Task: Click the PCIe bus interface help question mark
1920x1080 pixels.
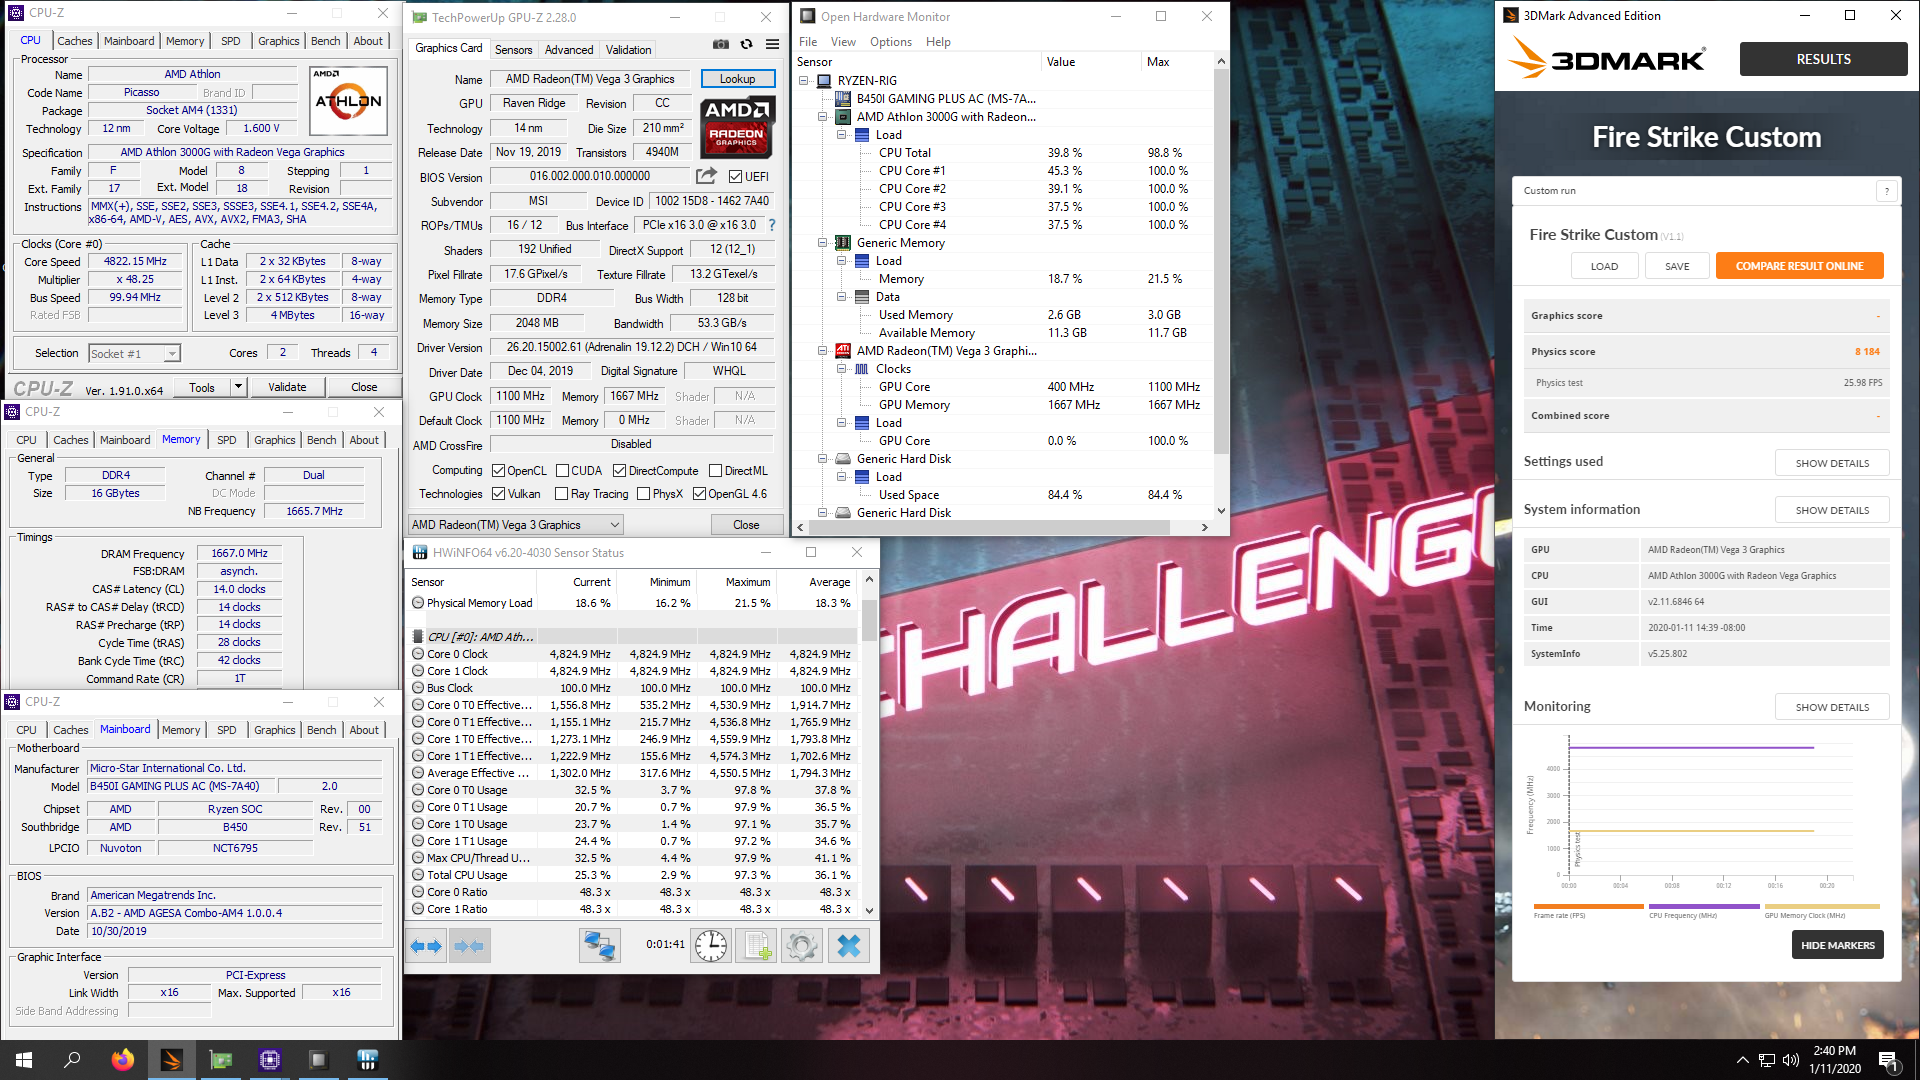Action: coord(771,225)
